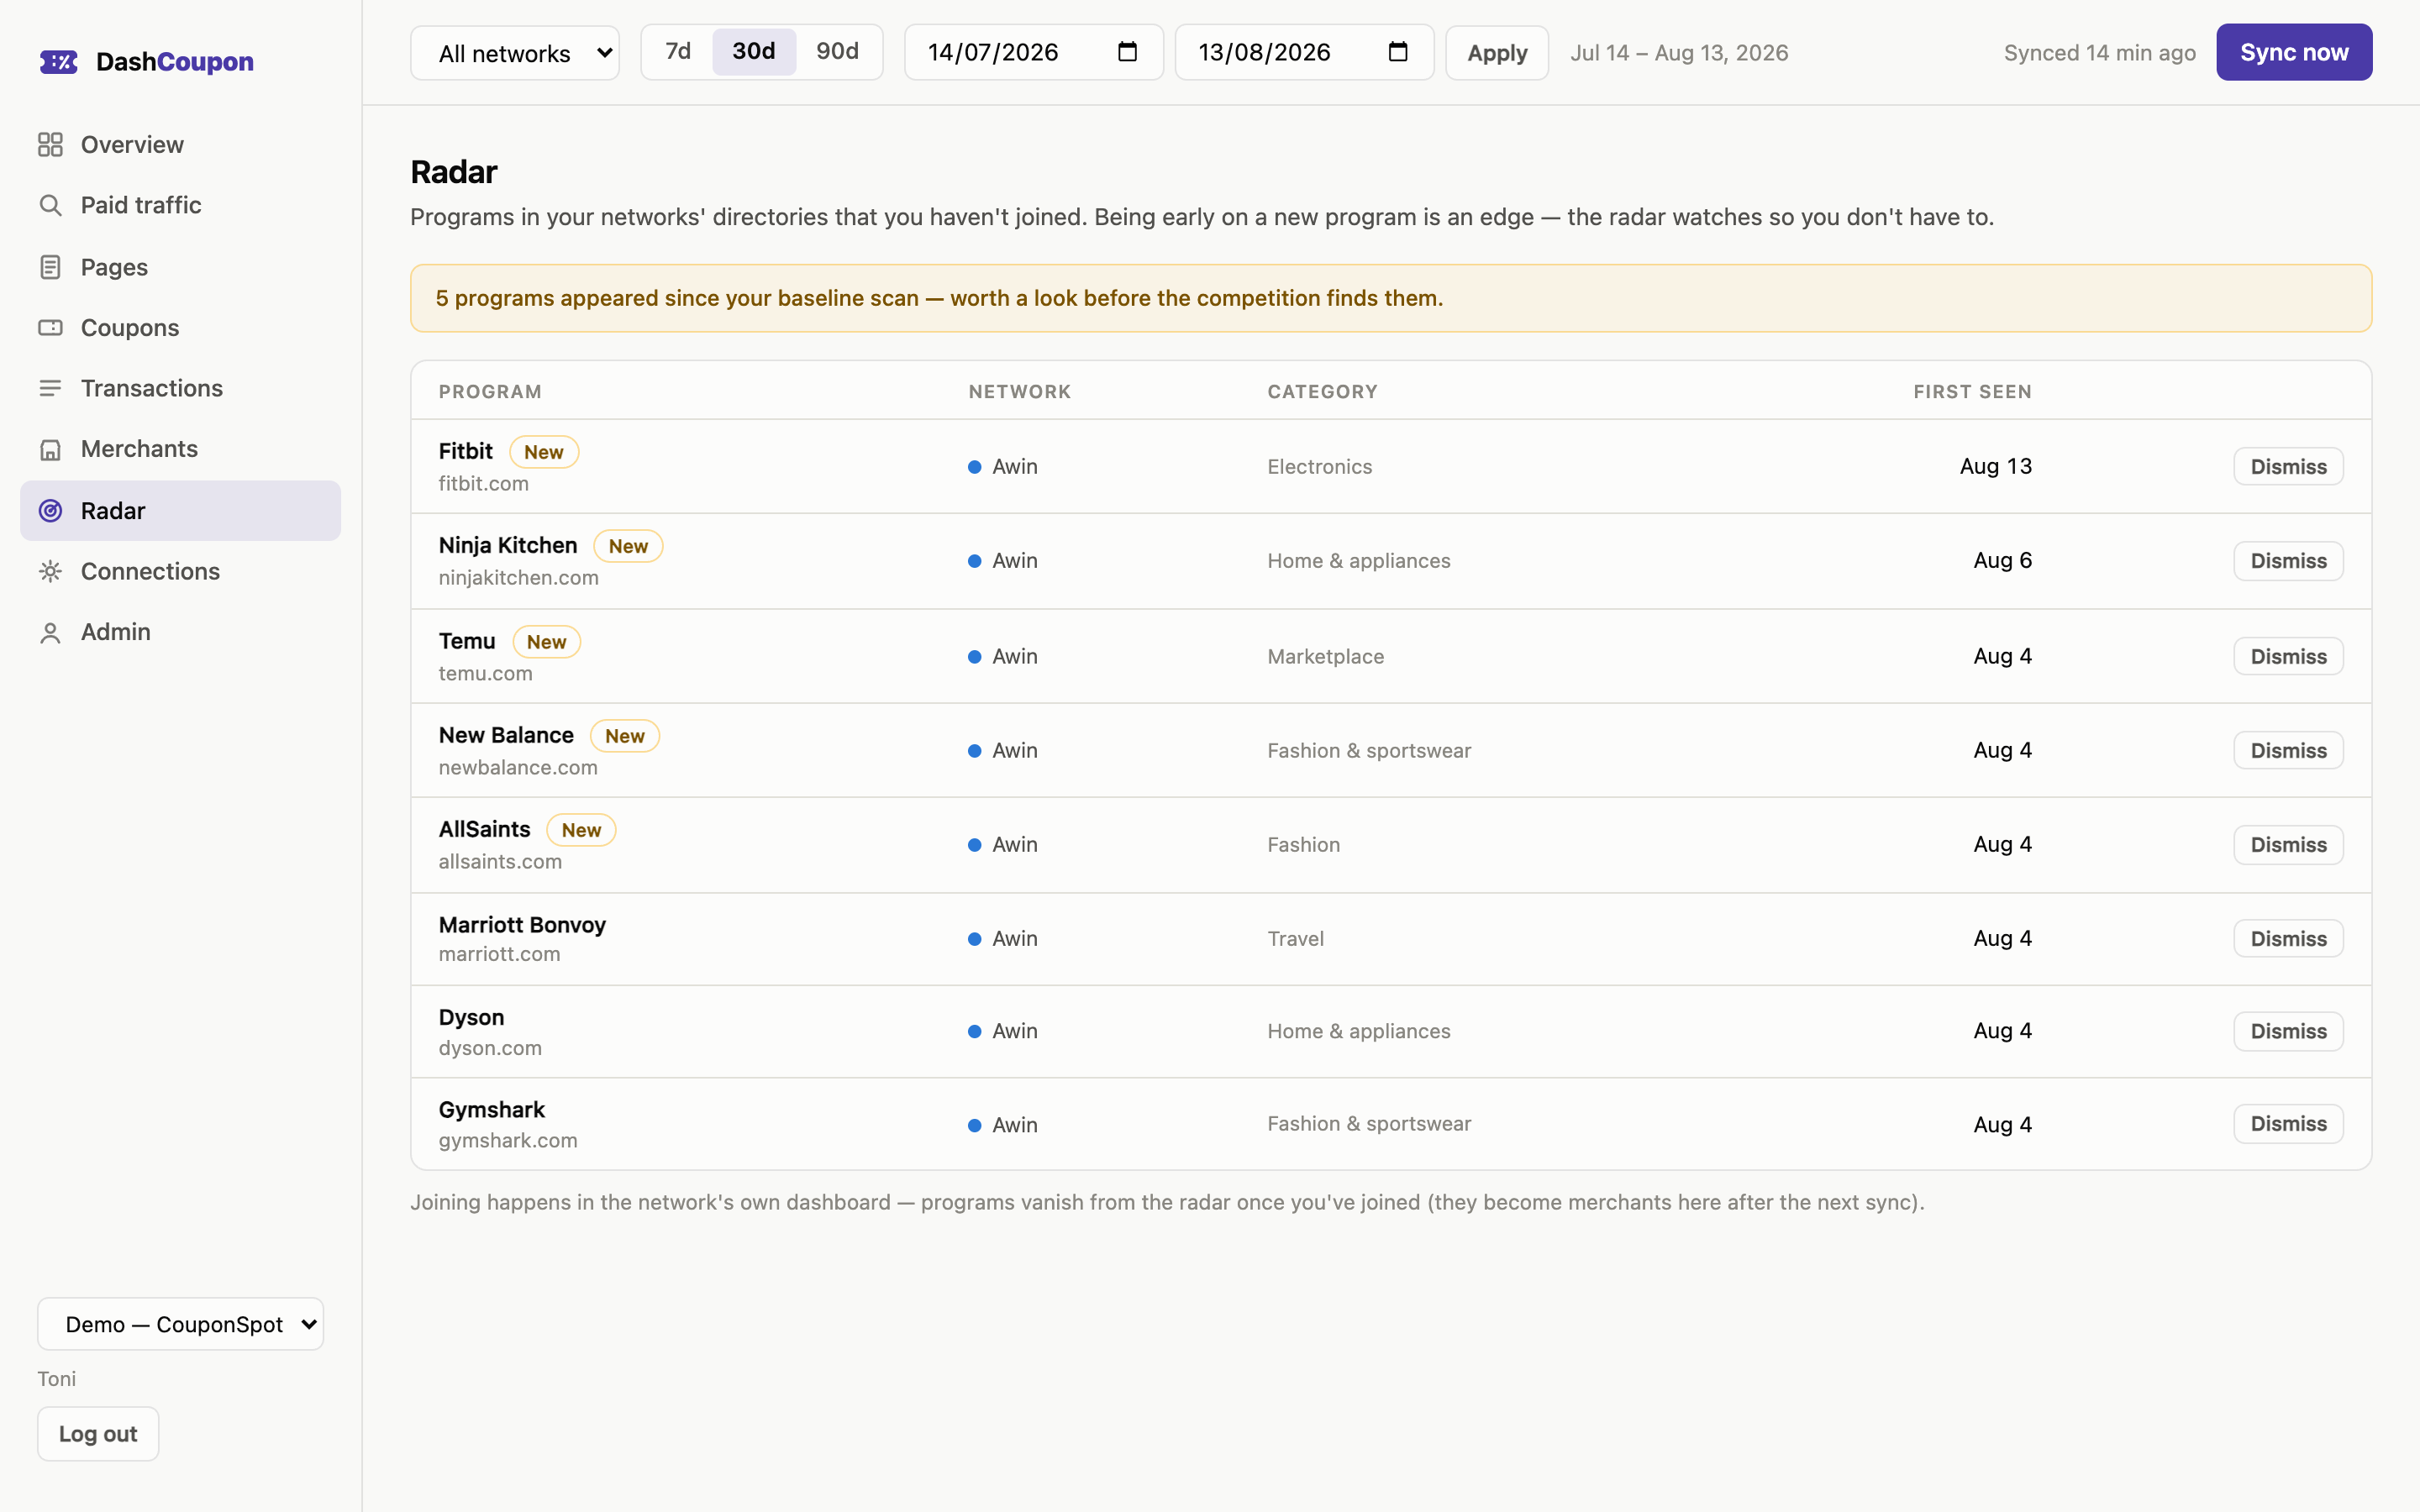Click the Apply button
The width and height of the screenshot is (2420, 1512).
(1497, 53)
